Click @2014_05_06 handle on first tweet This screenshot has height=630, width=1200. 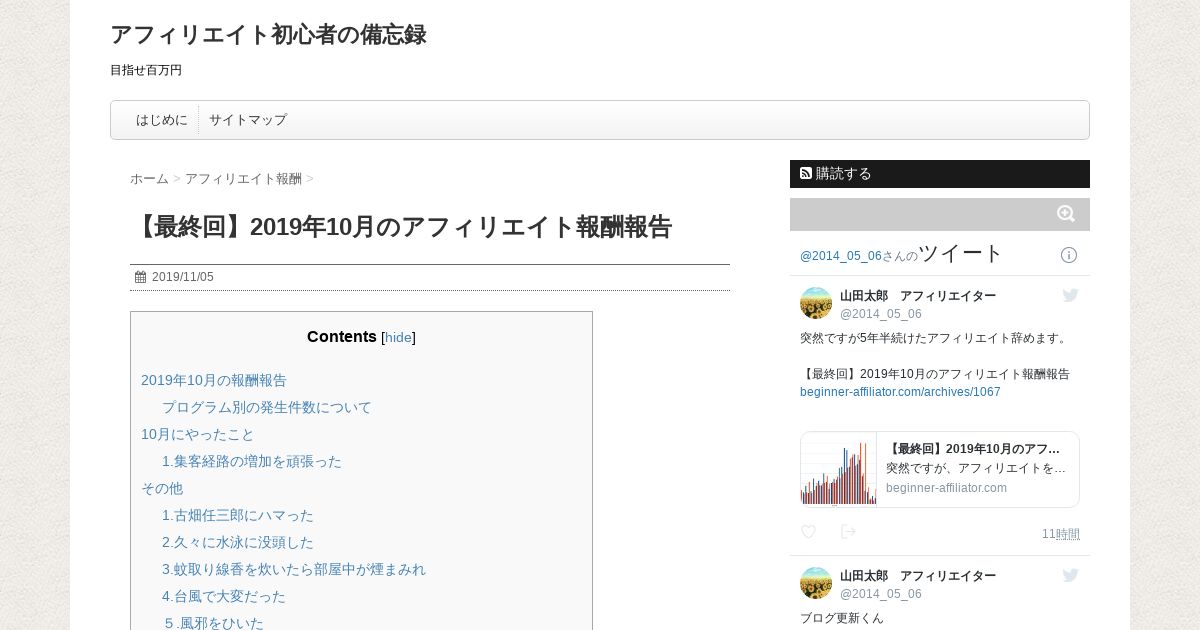click(881, 314)
